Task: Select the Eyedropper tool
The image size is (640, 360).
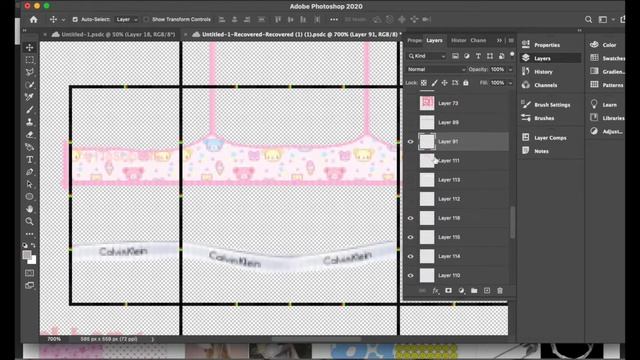Action: coord(29,97)
